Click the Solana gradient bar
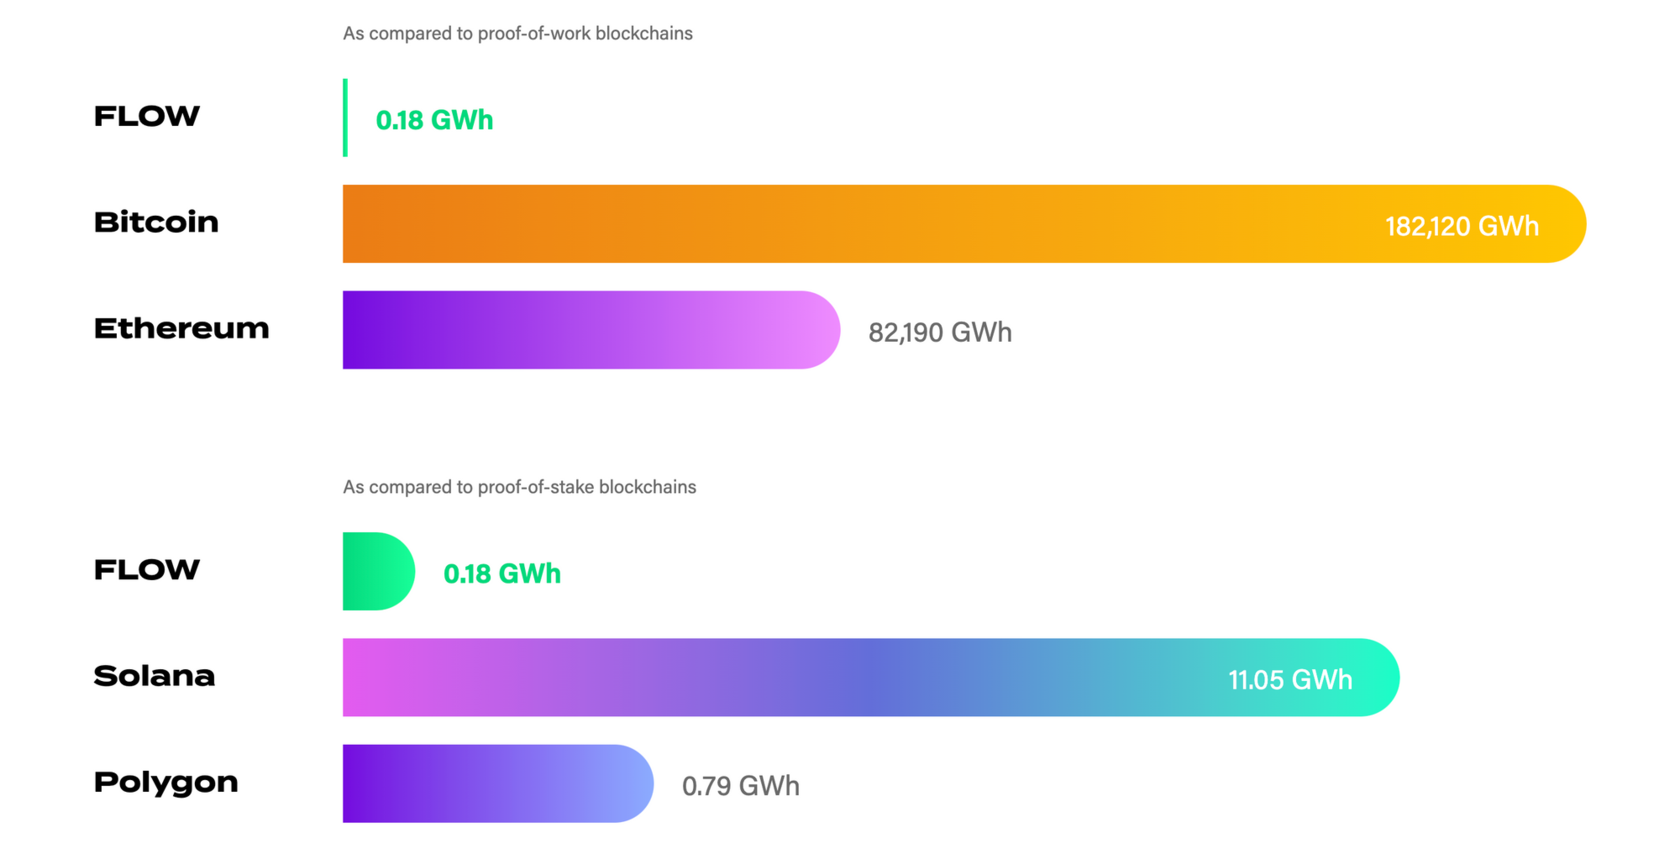Screen dimensions: 1680x843 (871, 677)
